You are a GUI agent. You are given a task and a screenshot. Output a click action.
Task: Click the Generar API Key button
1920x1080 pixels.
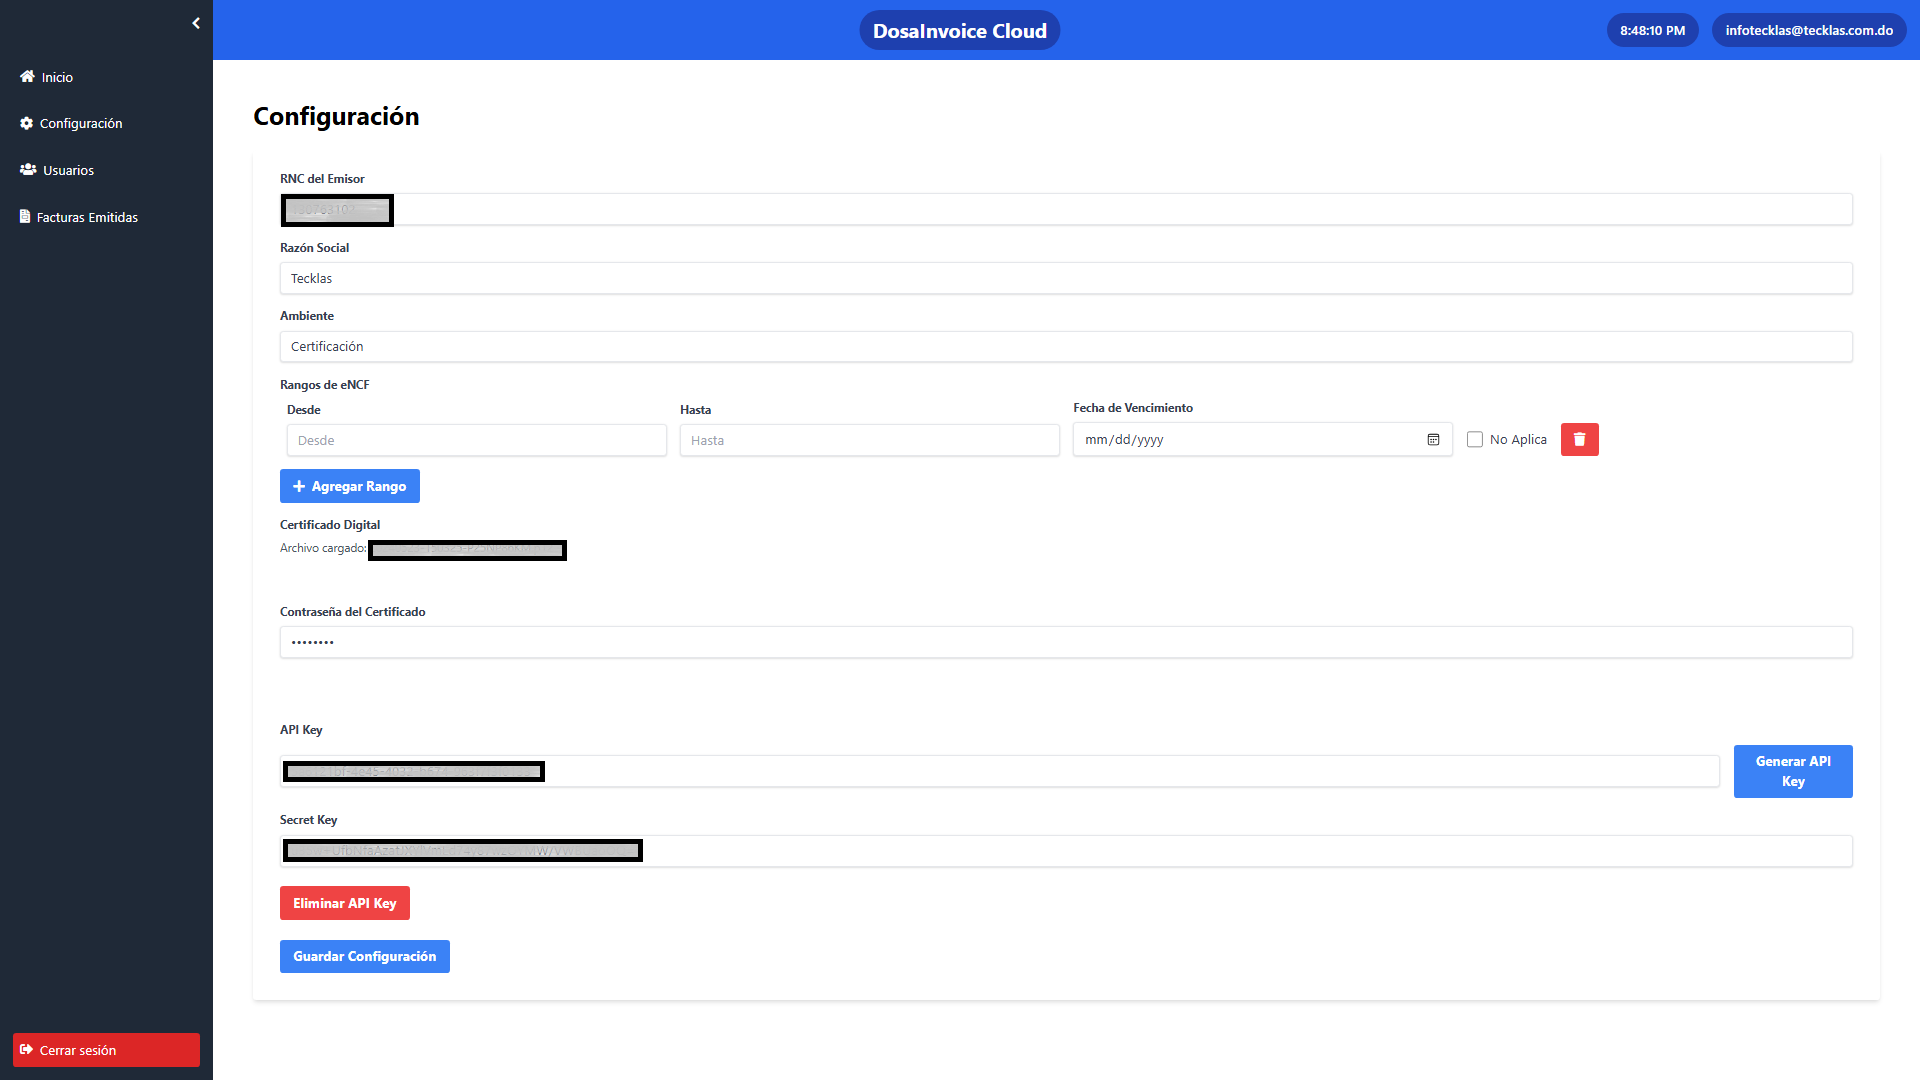[x=1792, y=771]
